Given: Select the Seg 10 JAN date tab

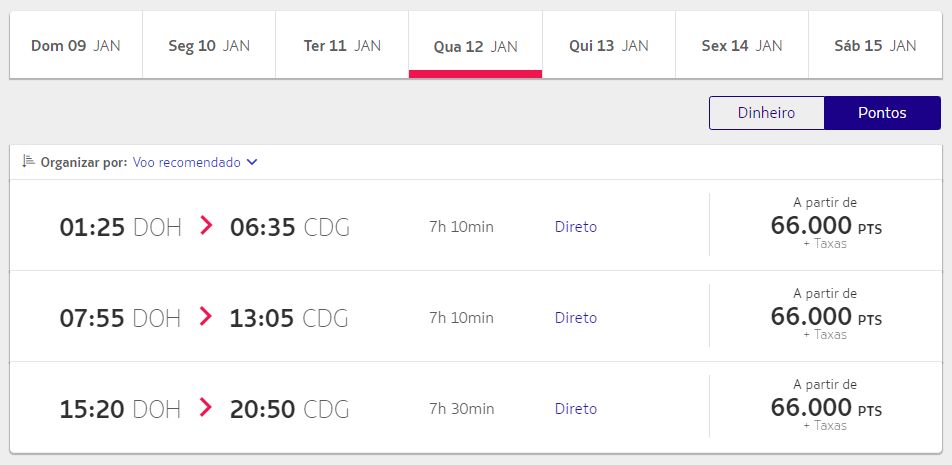Looking at the screenshot, I should [209, 45].
